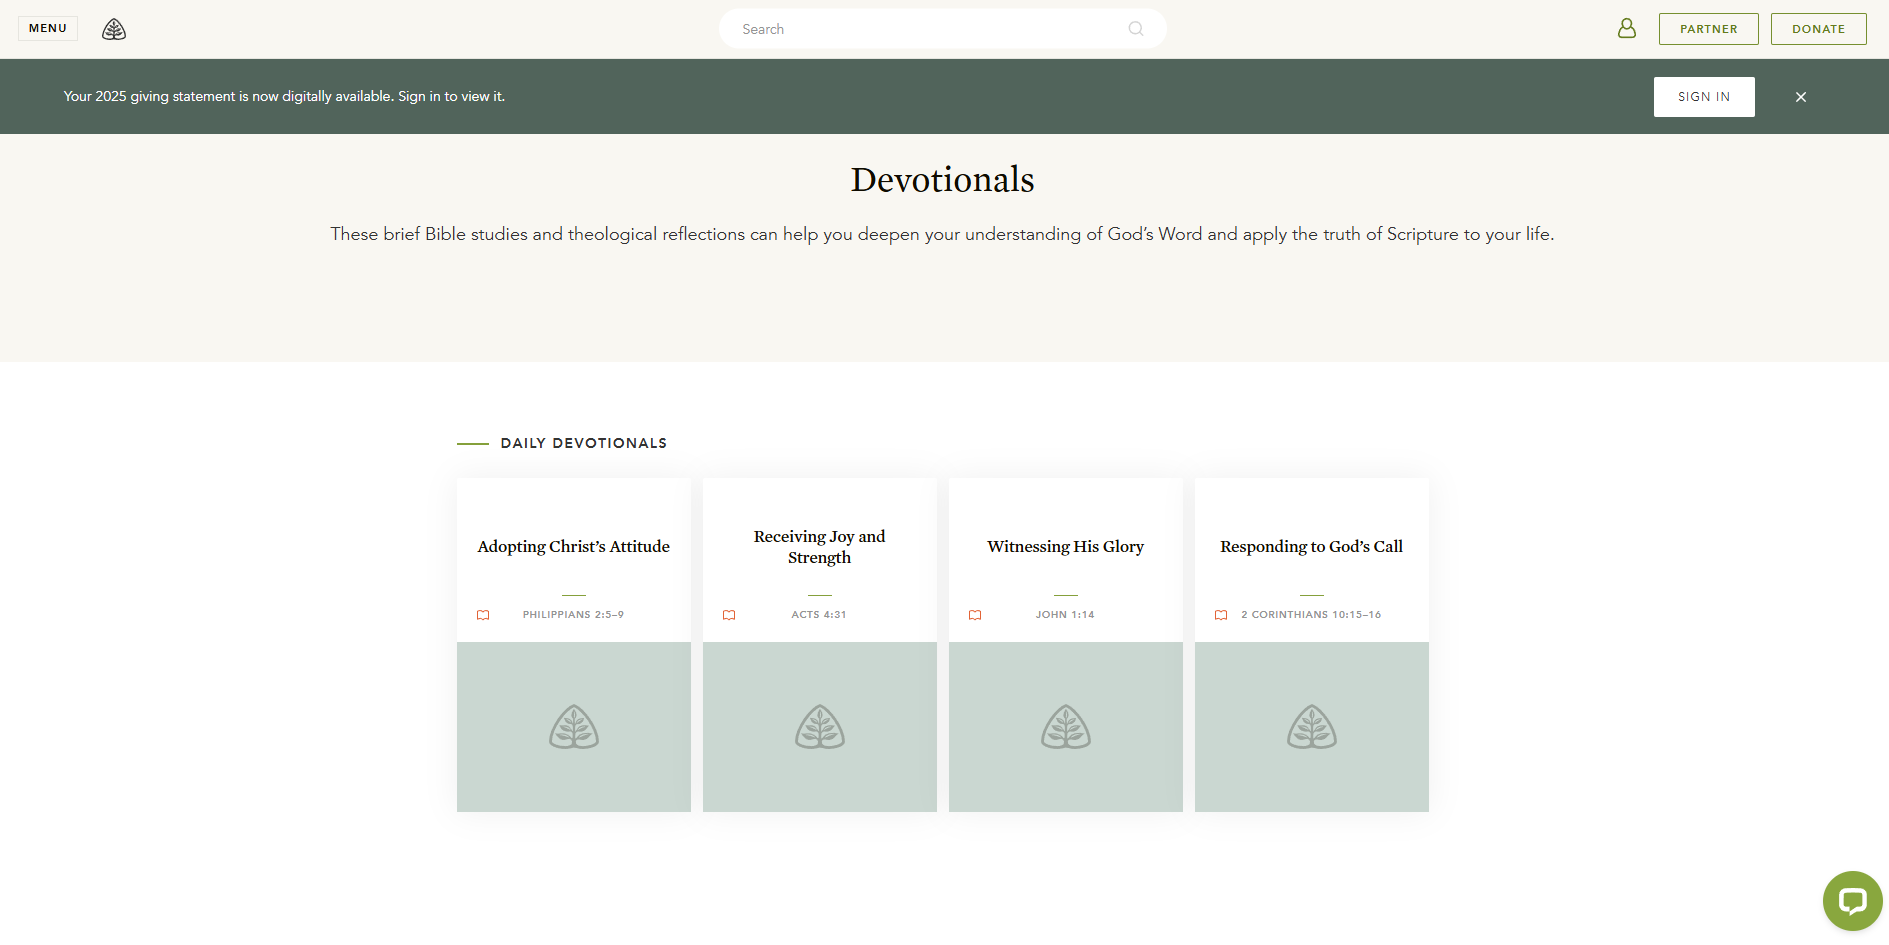Click book icon on Acts 4:31 card
1889x945 pixels.
pyautogui.click(x=729, y=615)
